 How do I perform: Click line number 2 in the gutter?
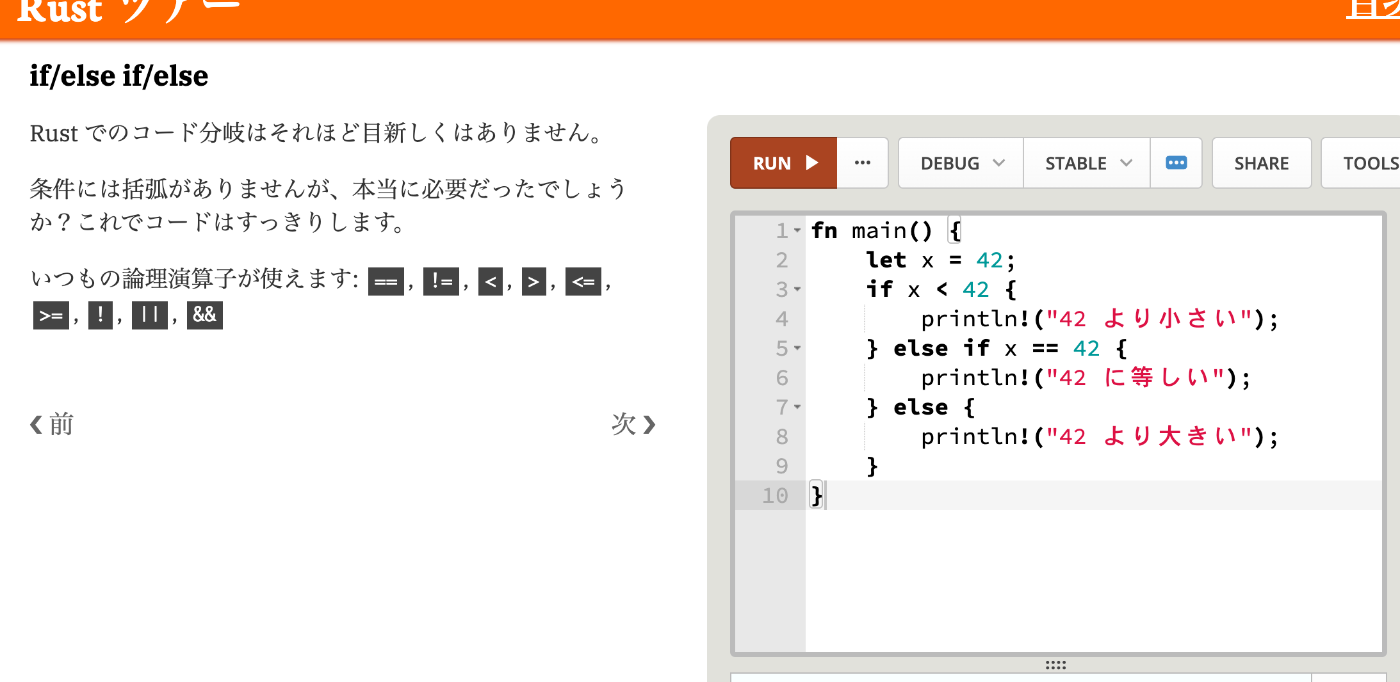(782, 260)
